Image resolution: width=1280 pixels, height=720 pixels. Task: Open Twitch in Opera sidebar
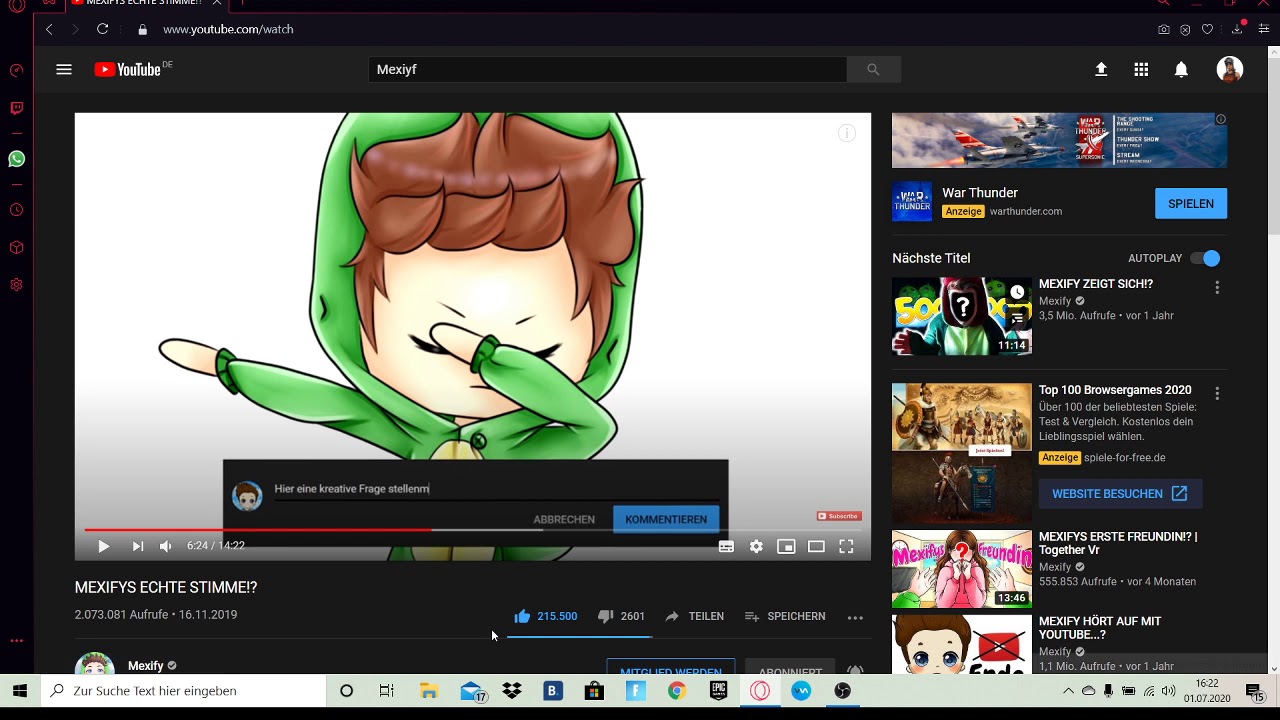16,108
